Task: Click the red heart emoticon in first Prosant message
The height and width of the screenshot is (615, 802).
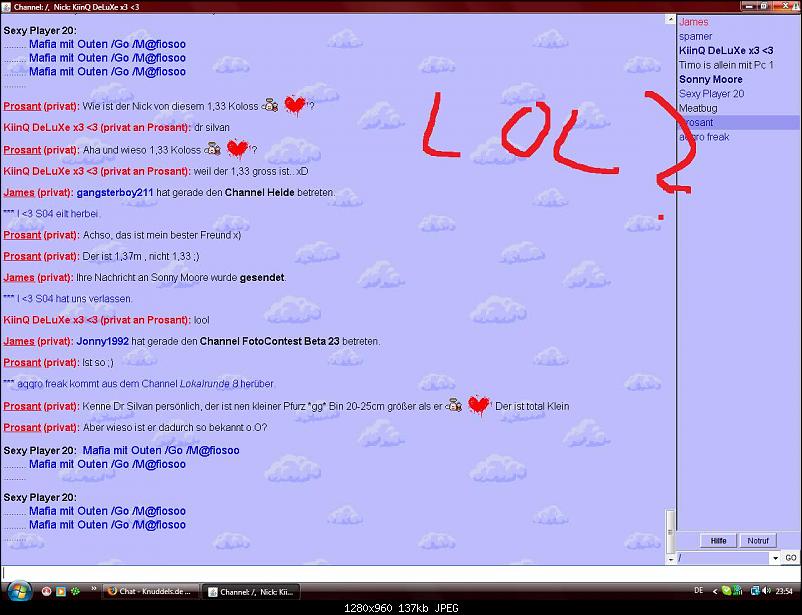Action: (x=294, y=105)
